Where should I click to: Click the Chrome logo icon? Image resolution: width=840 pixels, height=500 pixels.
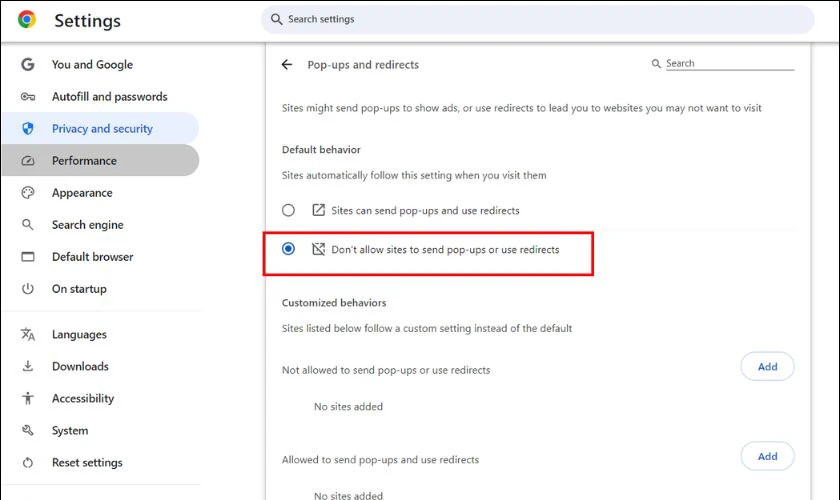pos(27,19)
